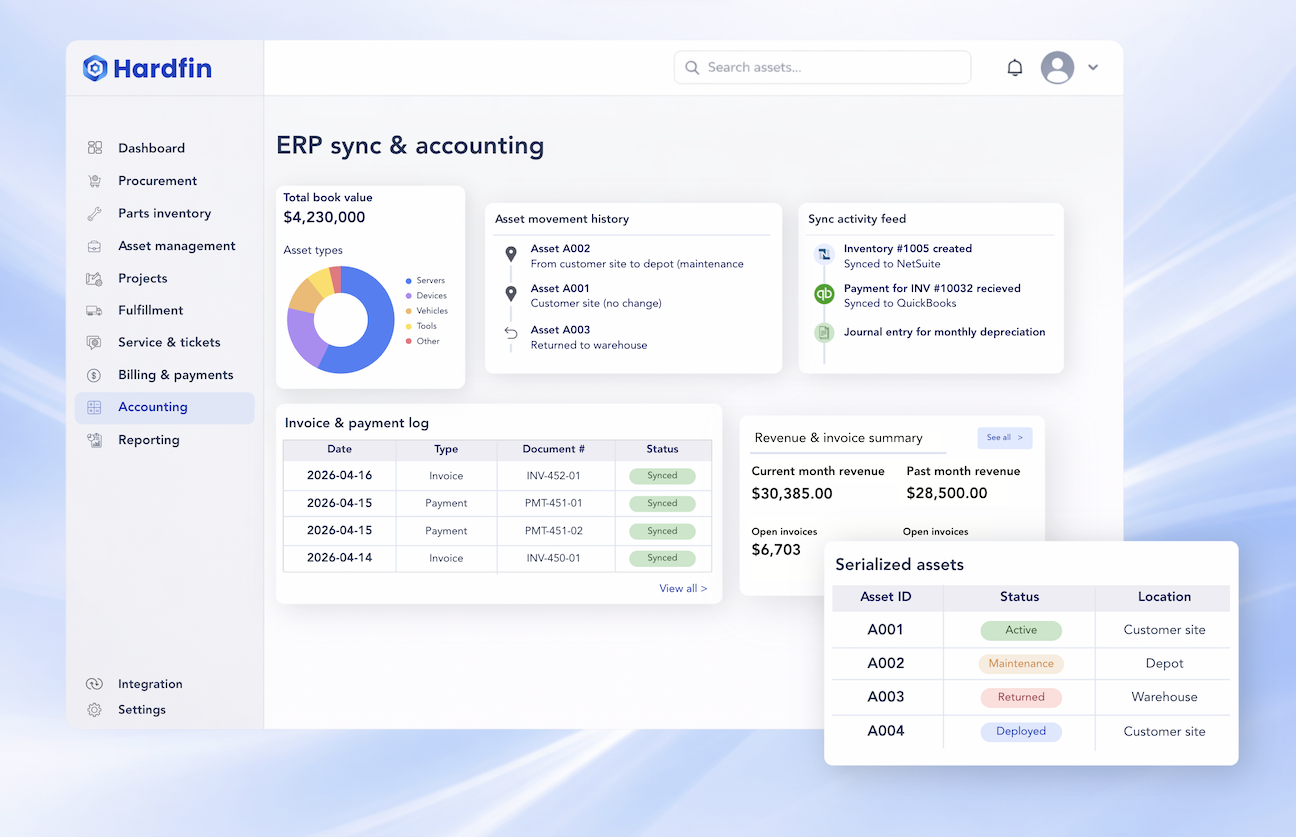This screenshot has height=837, width=1296.
Task: Click the NetSuite icon in sync feed
Action: (x=824, y=254)
